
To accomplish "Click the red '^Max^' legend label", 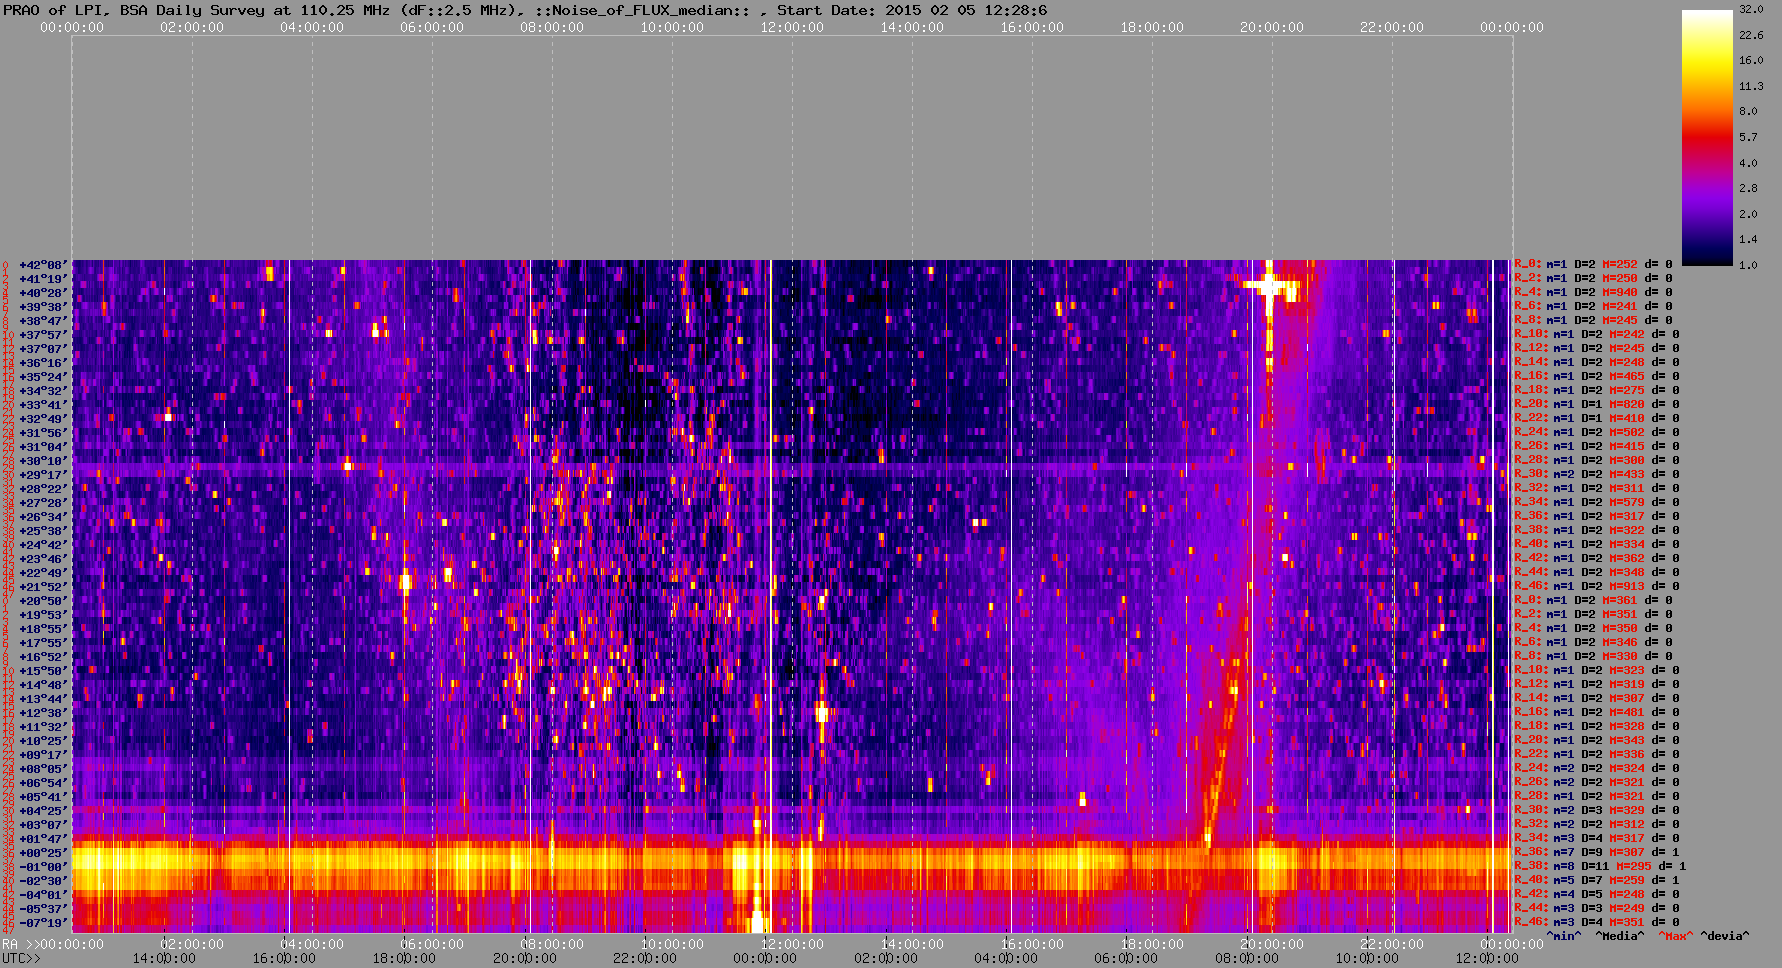I will (x=1675, y=936).
